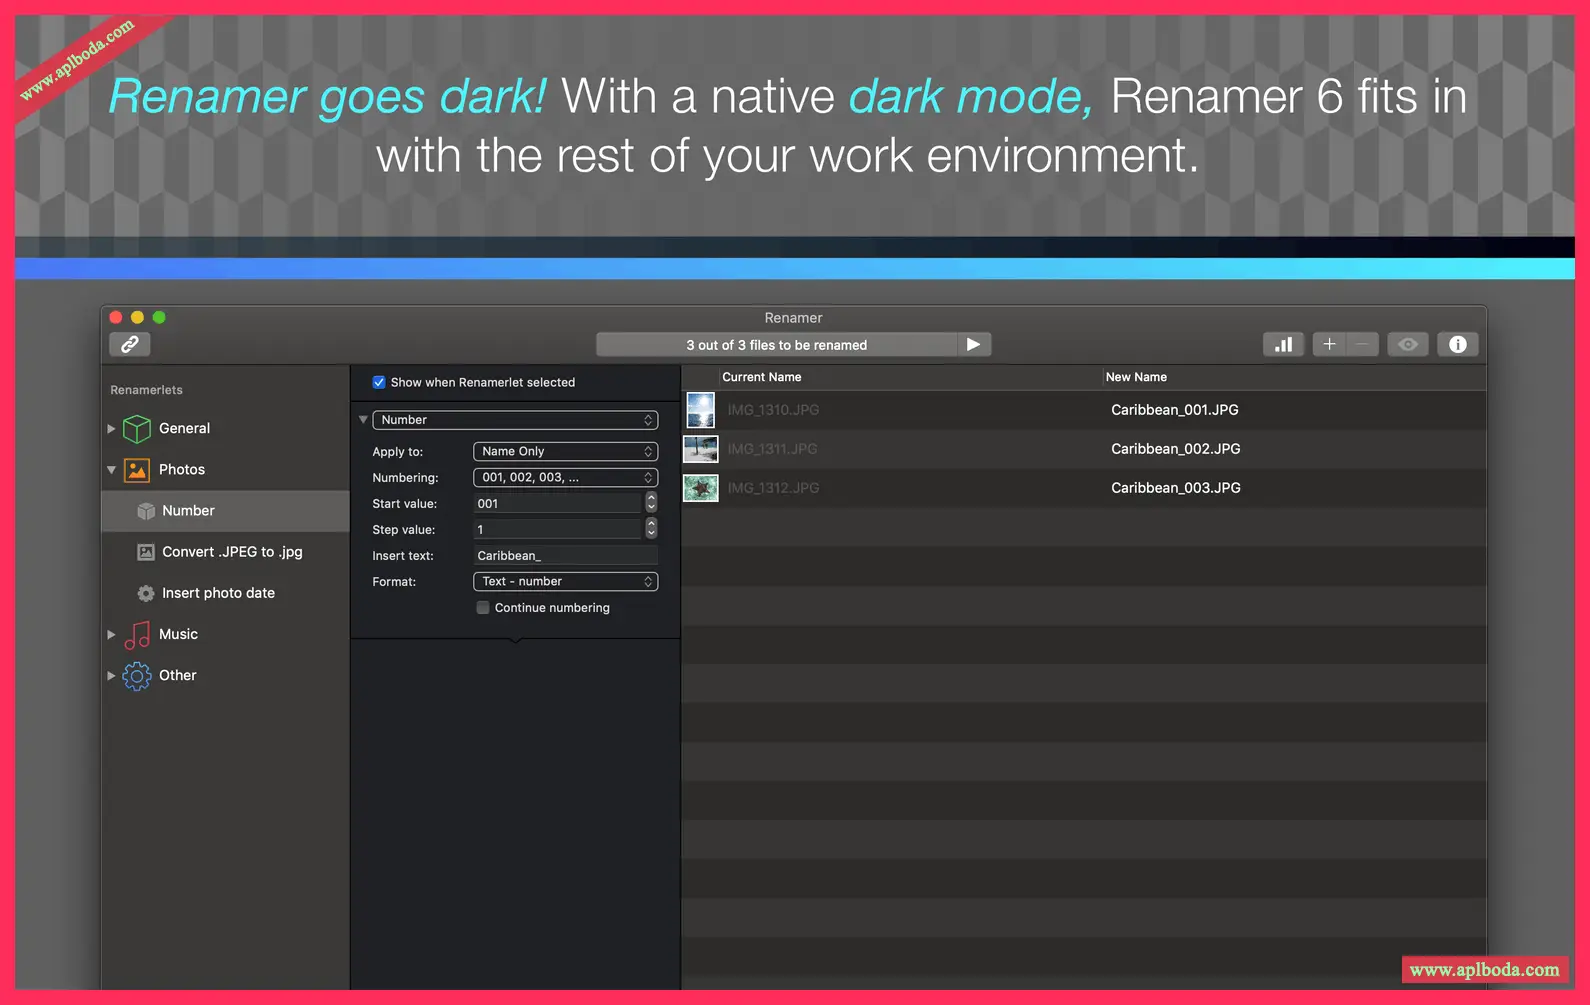Image resolution: width=1590 pixels, height=1005 pixels.
Task: Uncheck Show when Renamerlet selected
Action: [379, 382]
